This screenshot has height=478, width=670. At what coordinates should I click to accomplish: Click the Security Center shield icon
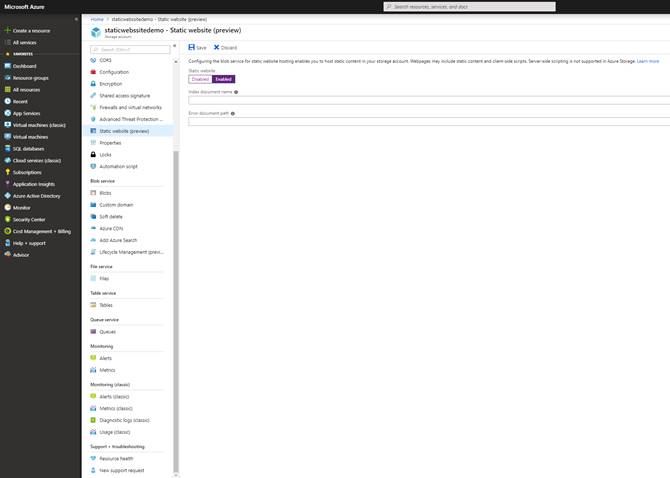point(7,219)
